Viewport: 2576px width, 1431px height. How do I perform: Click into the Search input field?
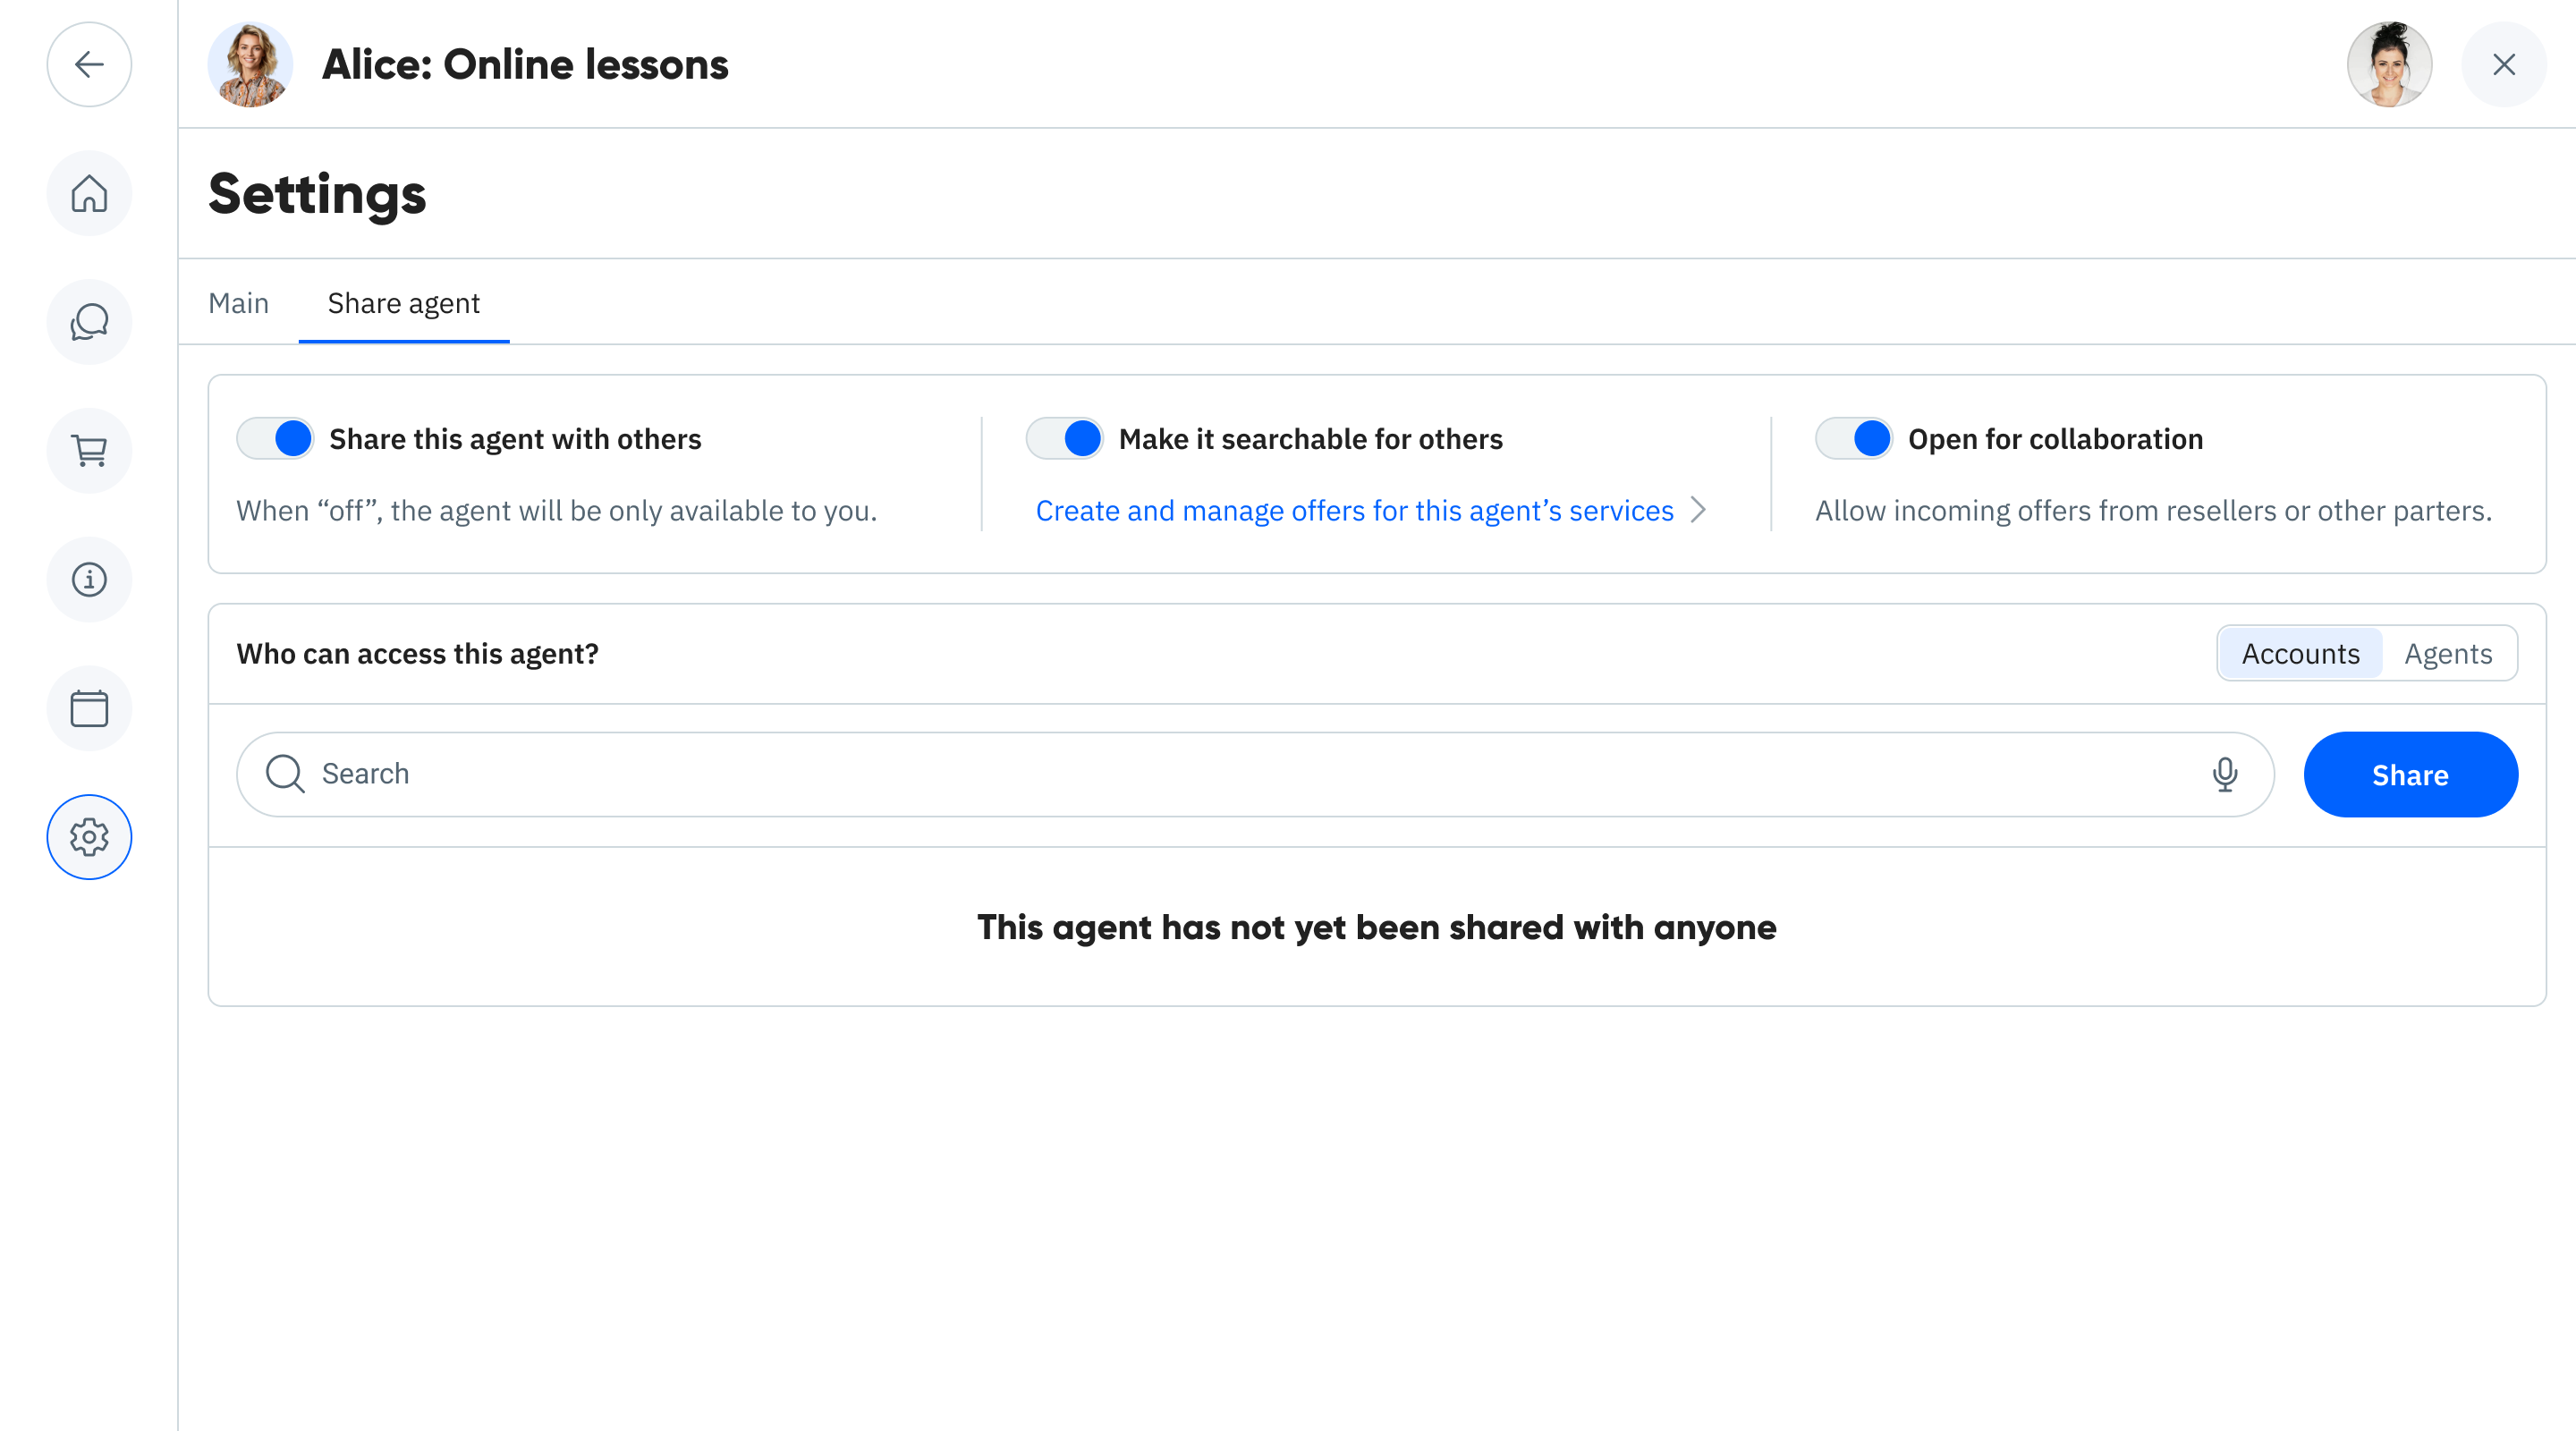pos(1256,774)
